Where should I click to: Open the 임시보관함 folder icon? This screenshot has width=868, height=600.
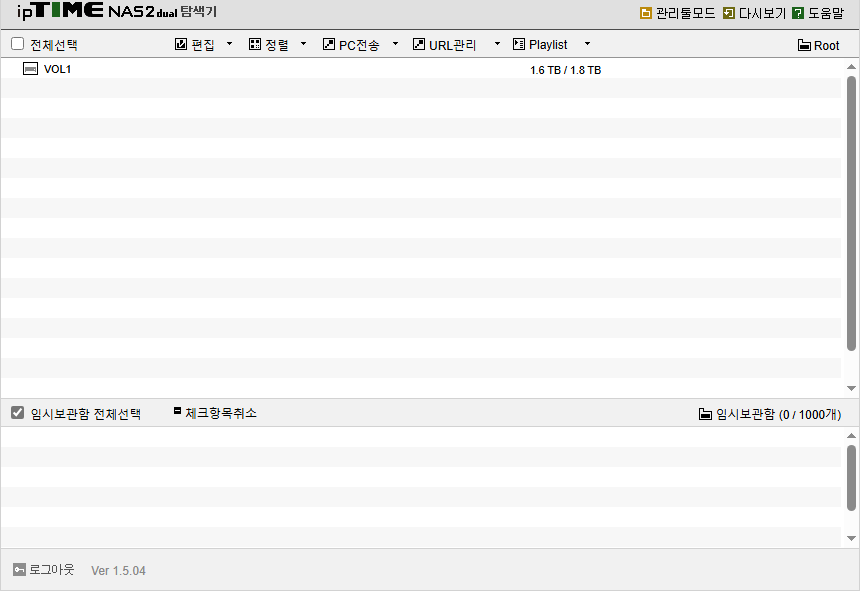(705, 414)
